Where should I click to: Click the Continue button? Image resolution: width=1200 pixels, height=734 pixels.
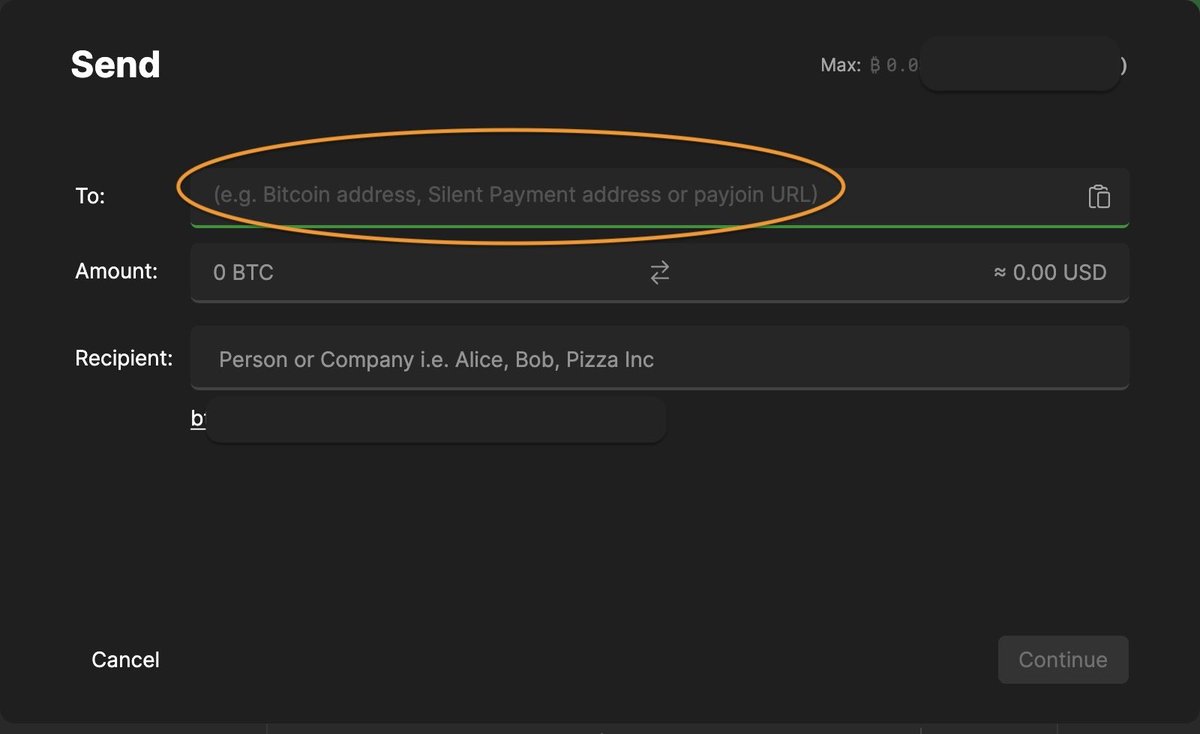point(1063,660)
